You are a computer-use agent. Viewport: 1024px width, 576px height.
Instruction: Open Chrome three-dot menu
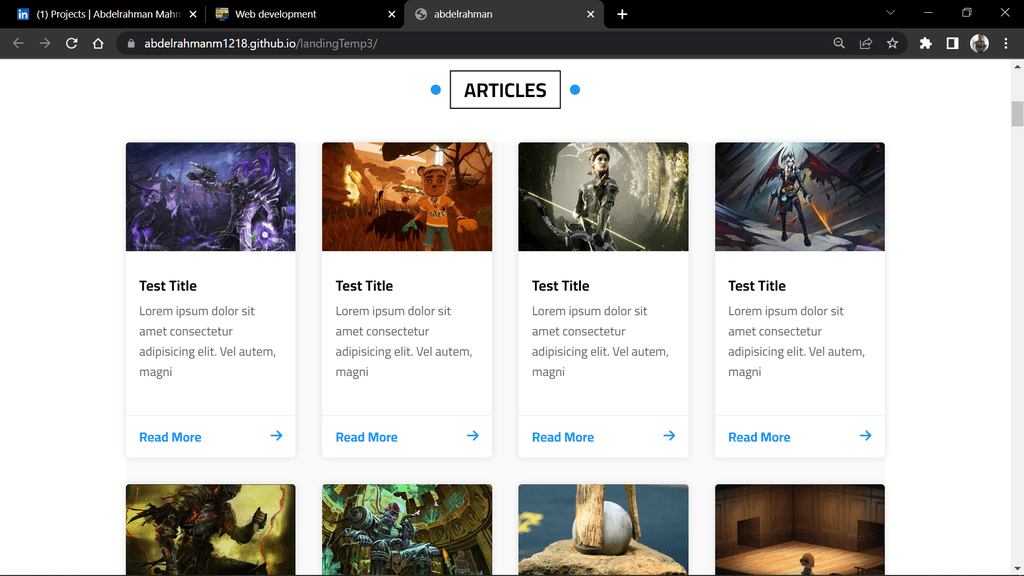point(1006,43)
